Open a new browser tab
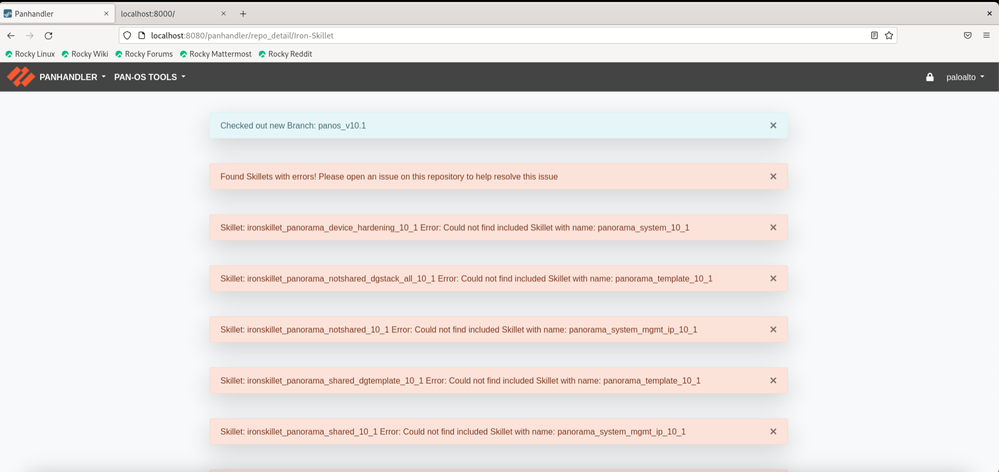999x472 pixels. coord(243,14)
